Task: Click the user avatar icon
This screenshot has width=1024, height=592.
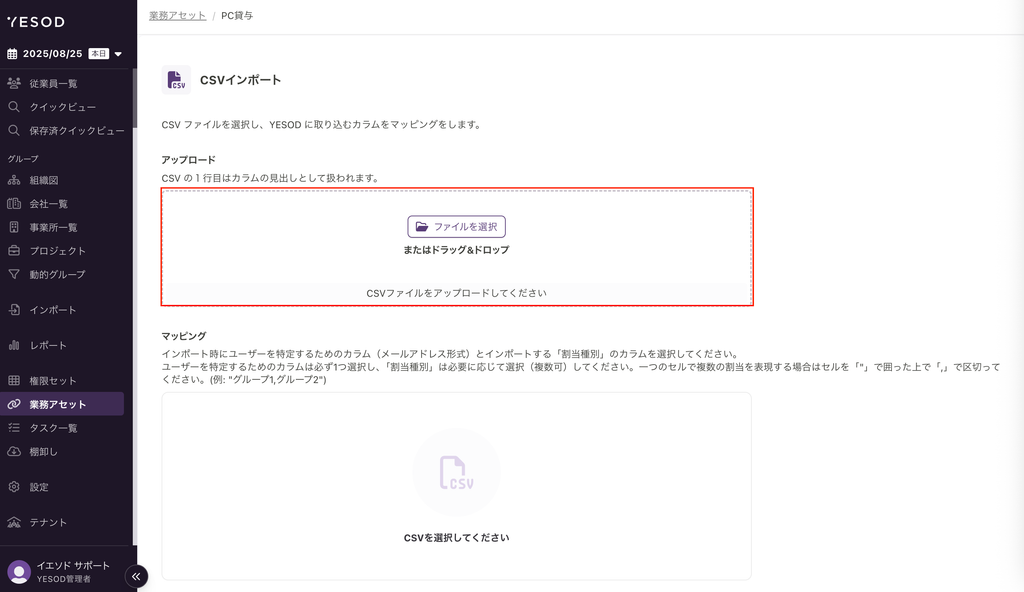Action: click(x=19, y=572)
